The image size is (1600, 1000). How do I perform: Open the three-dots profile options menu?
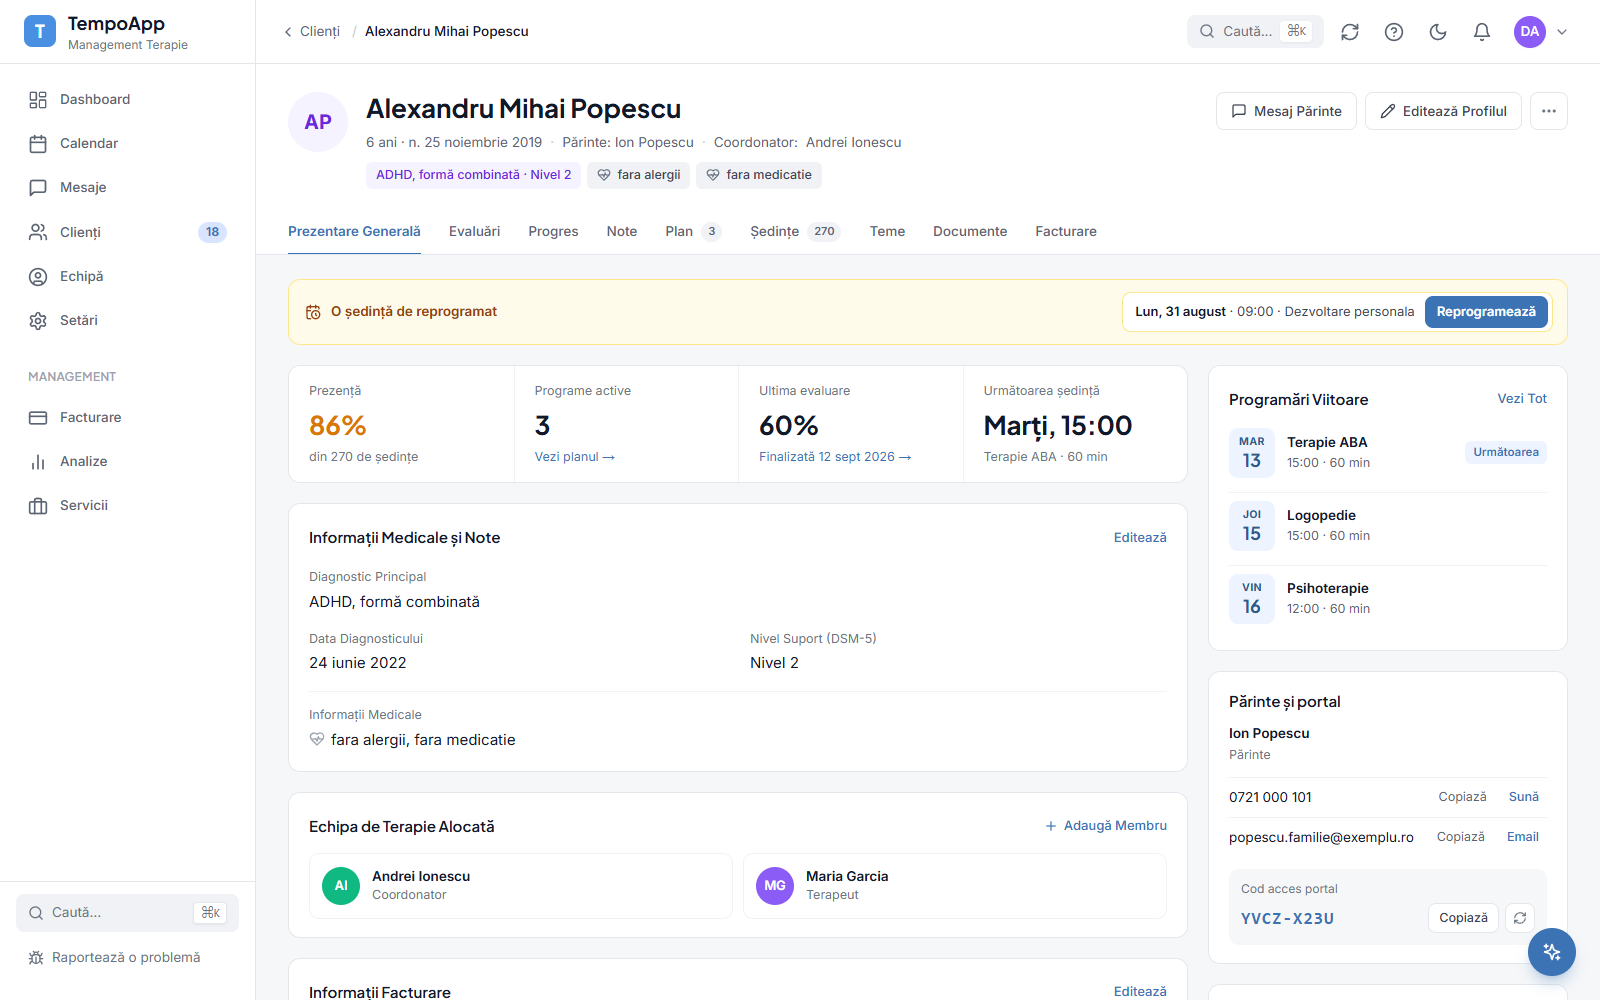click(1549, 111)
